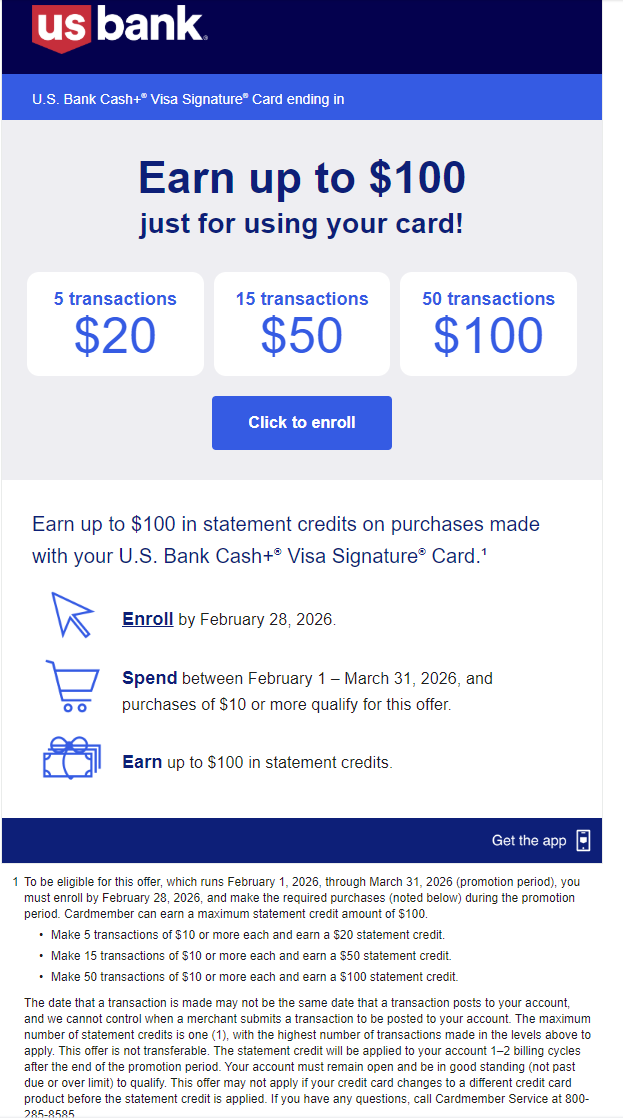Click the bold Earn step text
The image size is (623, 1118).
(x=142, y=762)
